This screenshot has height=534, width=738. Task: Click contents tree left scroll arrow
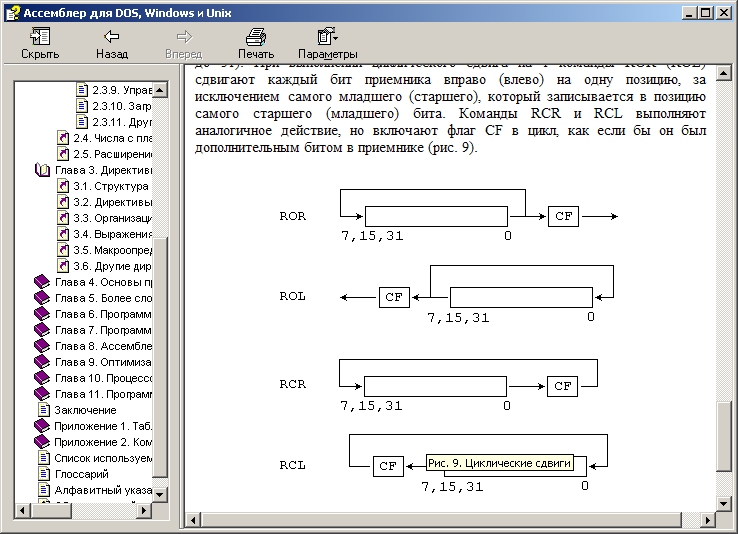click(x=22, y=510)
